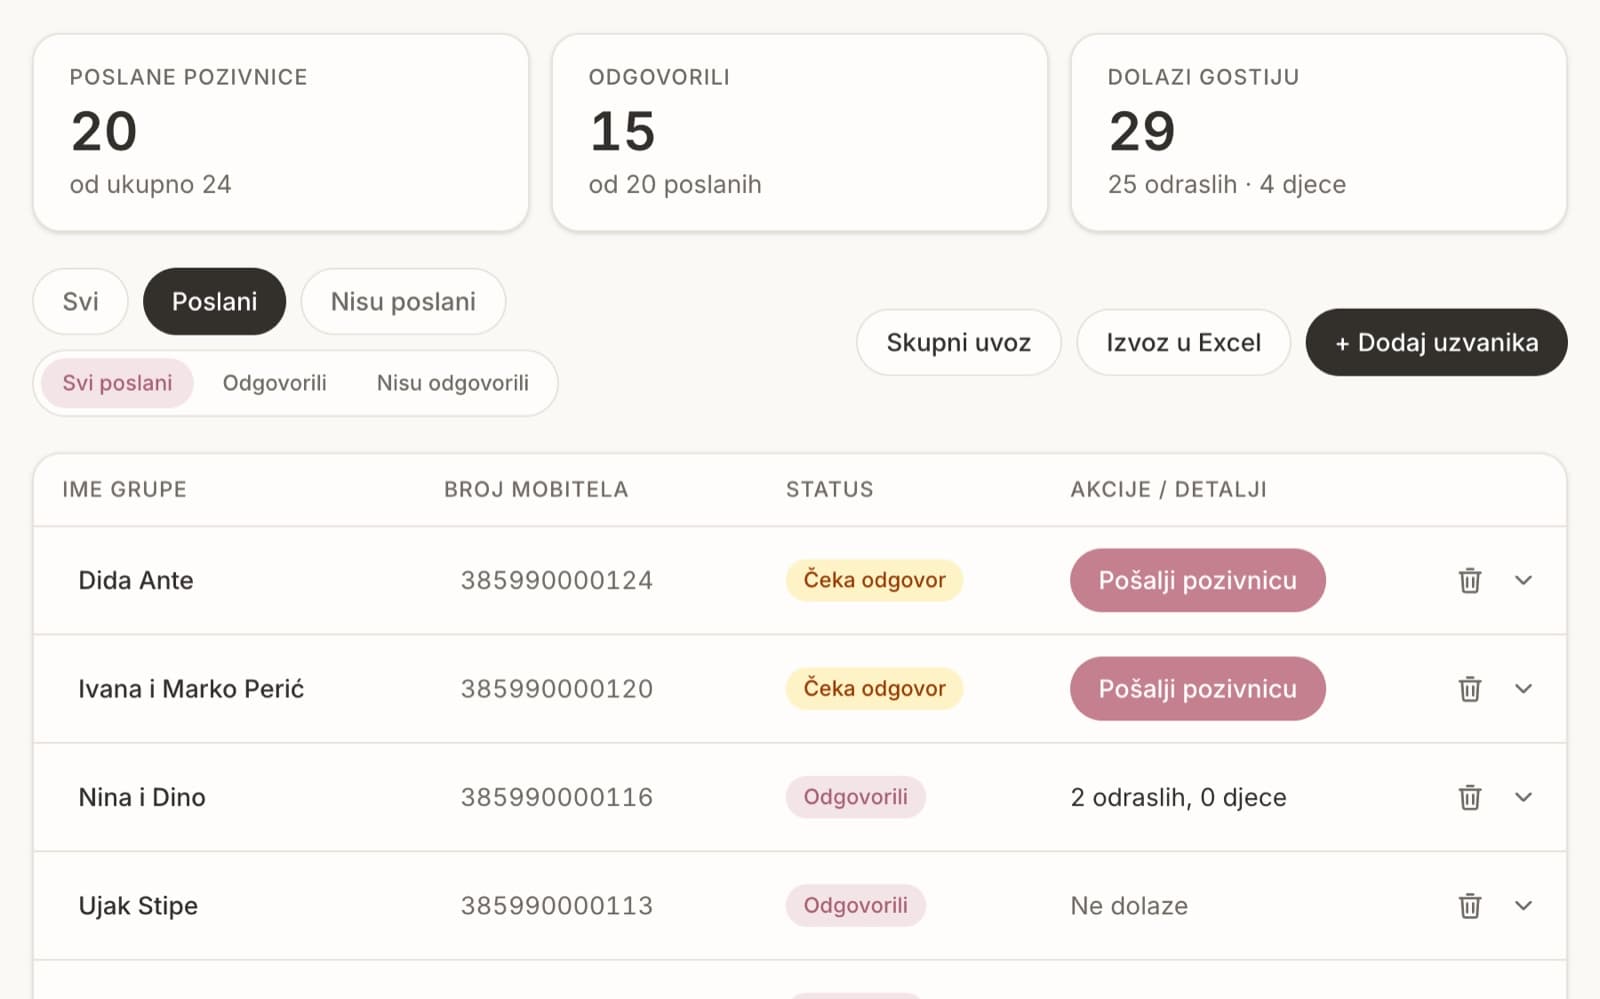Click Čeka odgovor badge for Dida Ante
1600x999 pixels.
874,580
